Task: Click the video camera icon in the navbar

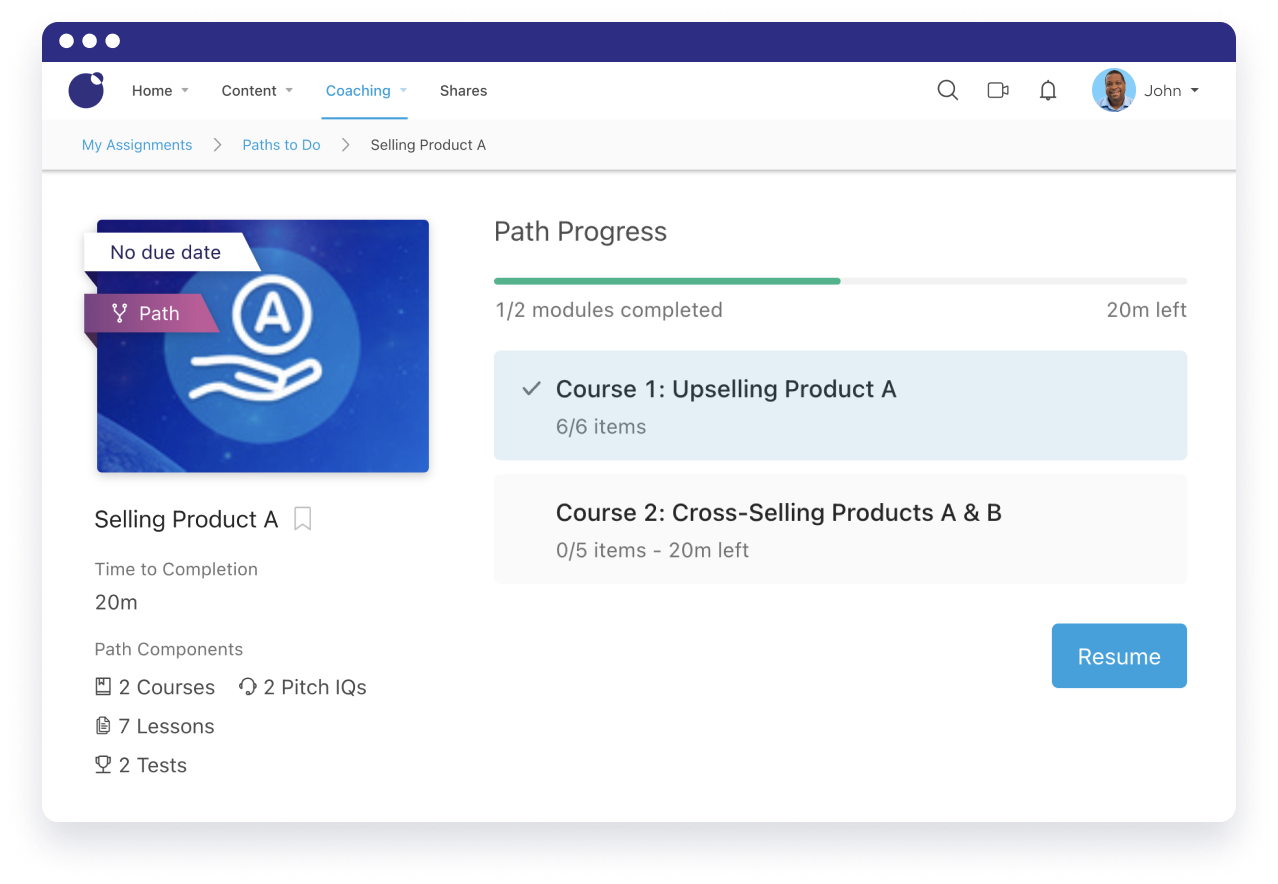Action: coord(997,90)
